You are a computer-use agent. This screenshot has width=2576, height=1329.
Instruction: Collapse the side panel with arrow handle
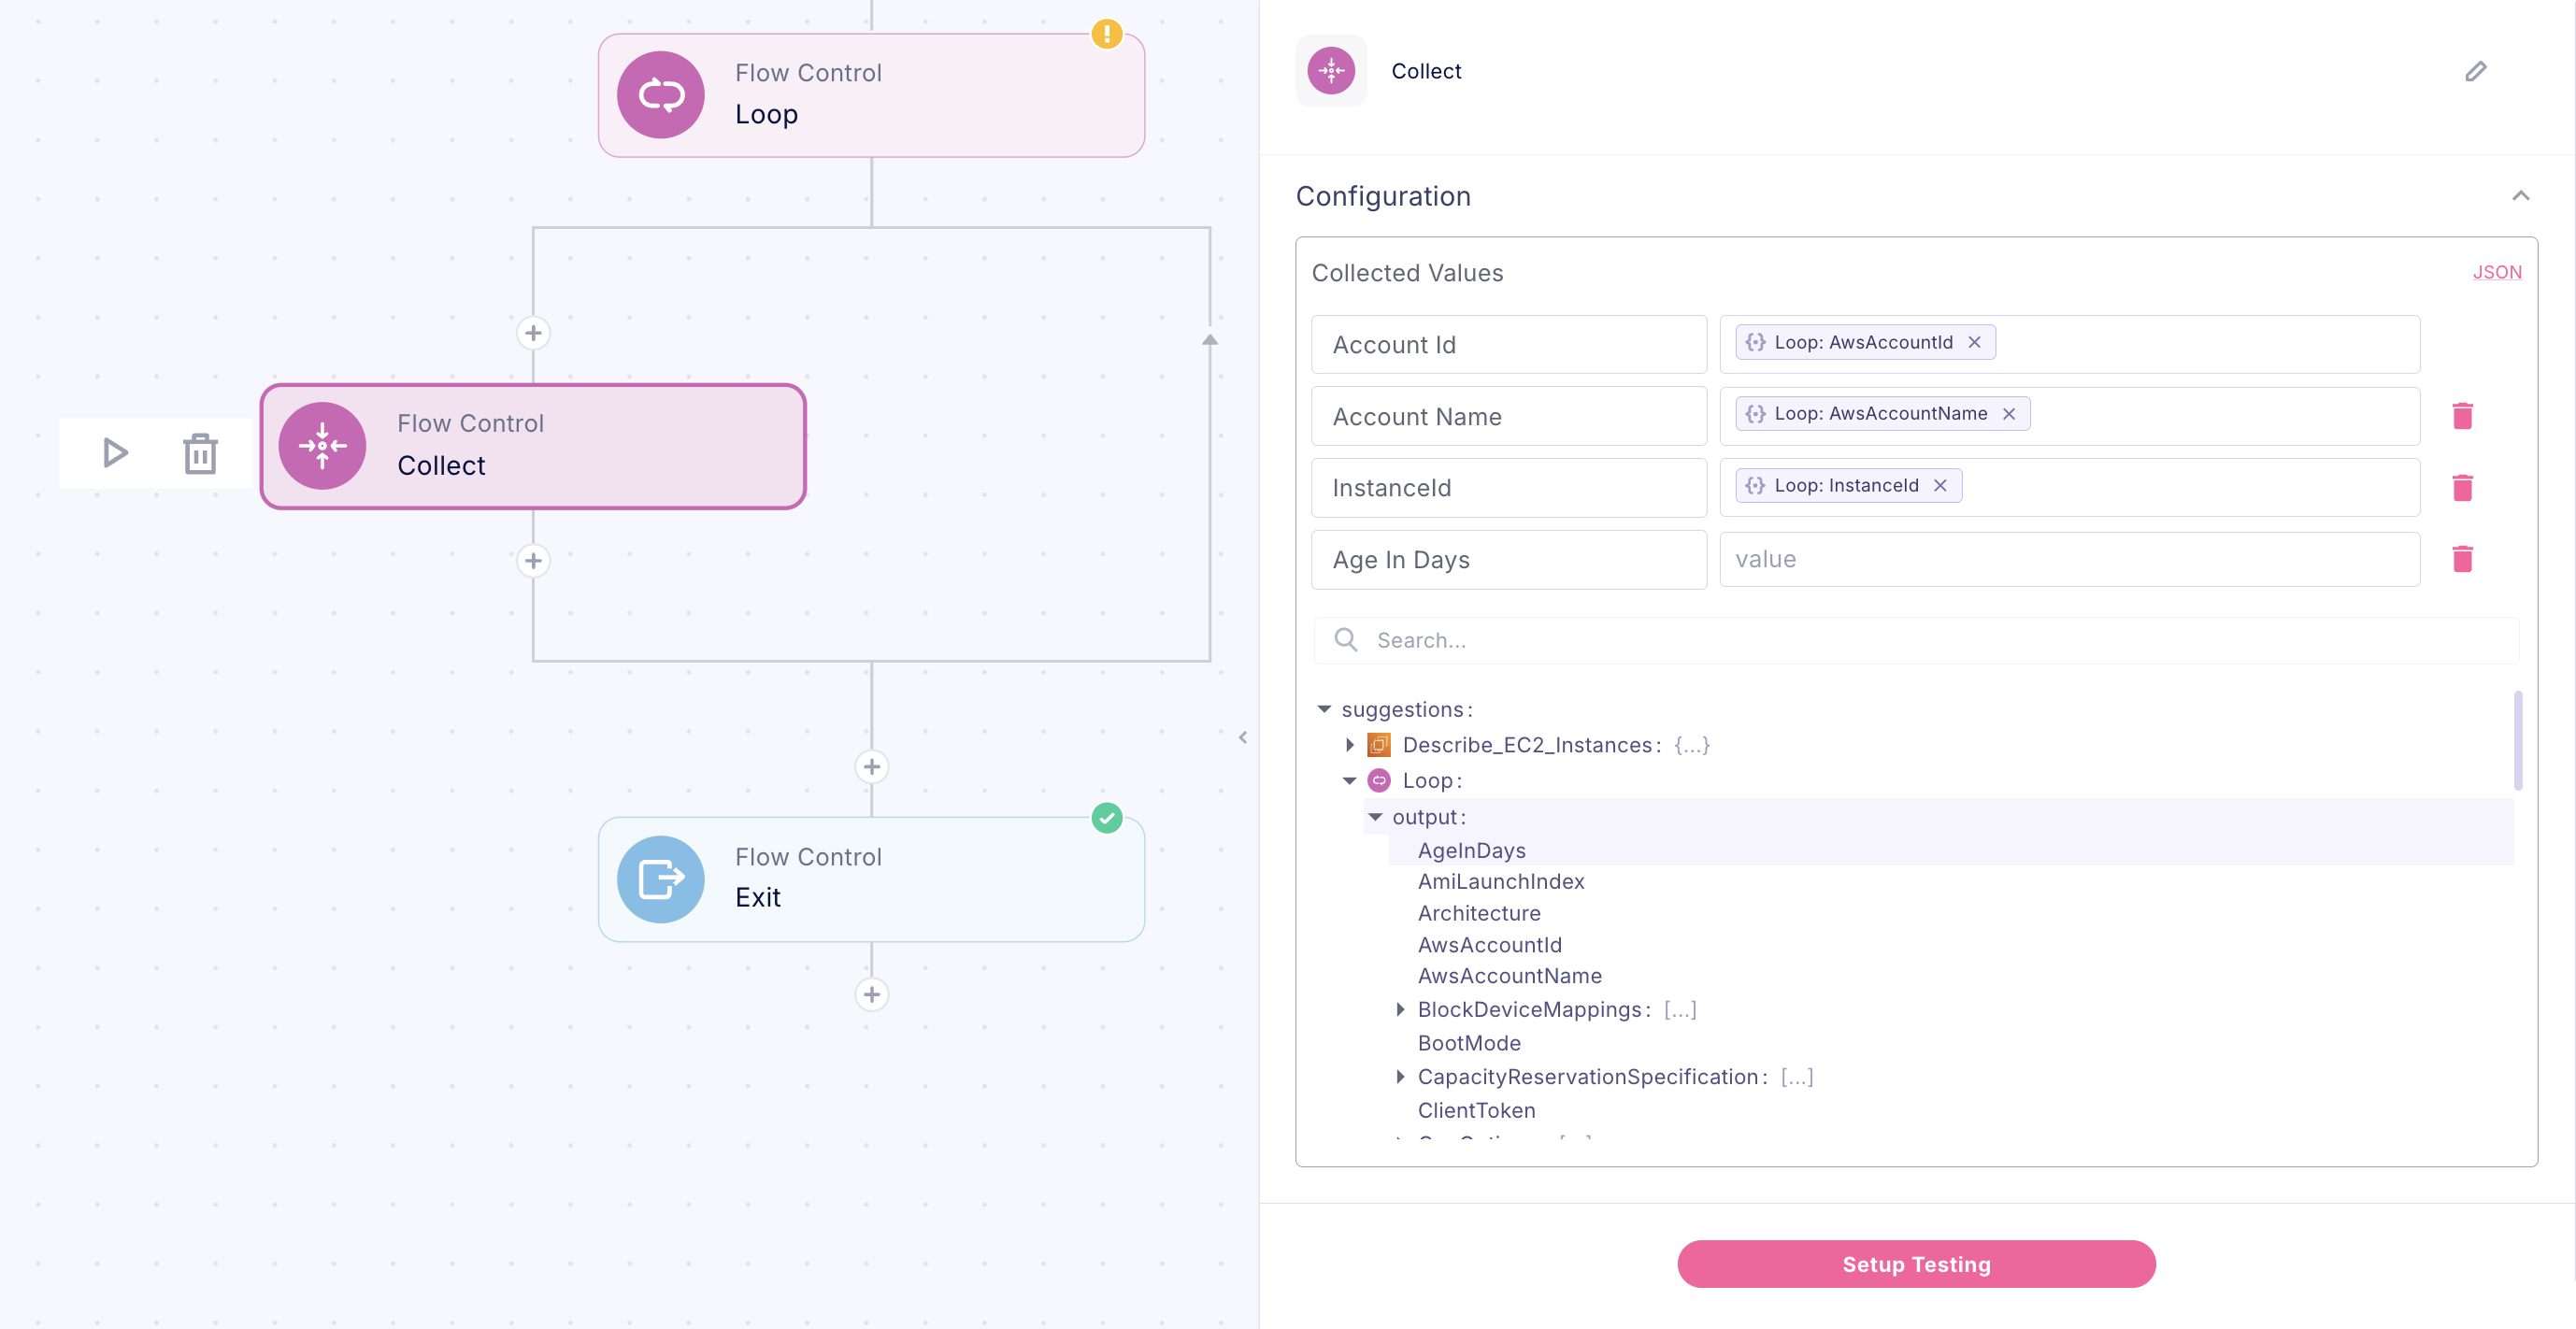point(1242,738)
